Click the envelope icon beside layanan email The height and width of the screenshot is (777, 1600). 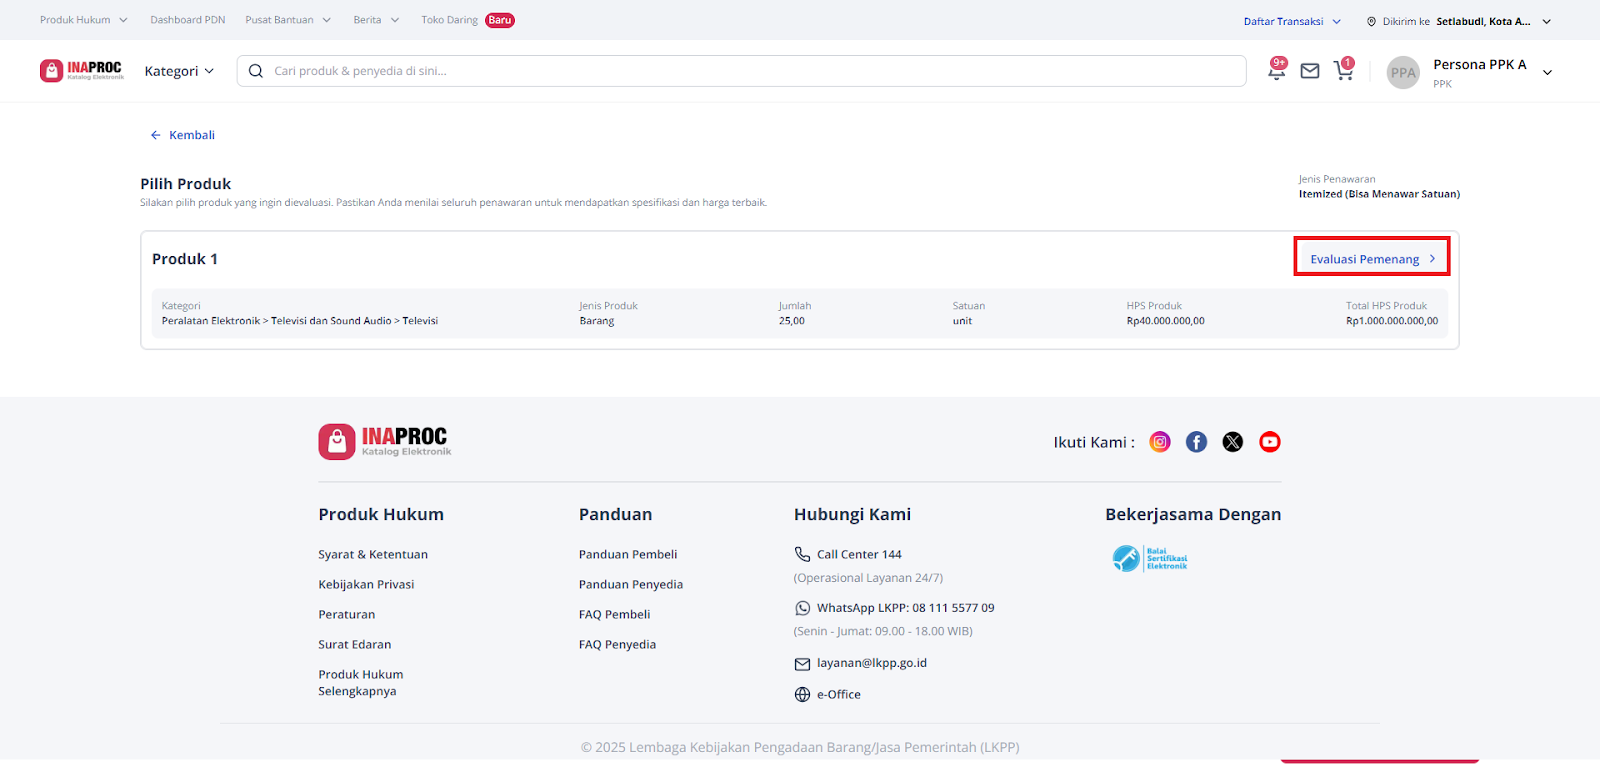point(802,664)
